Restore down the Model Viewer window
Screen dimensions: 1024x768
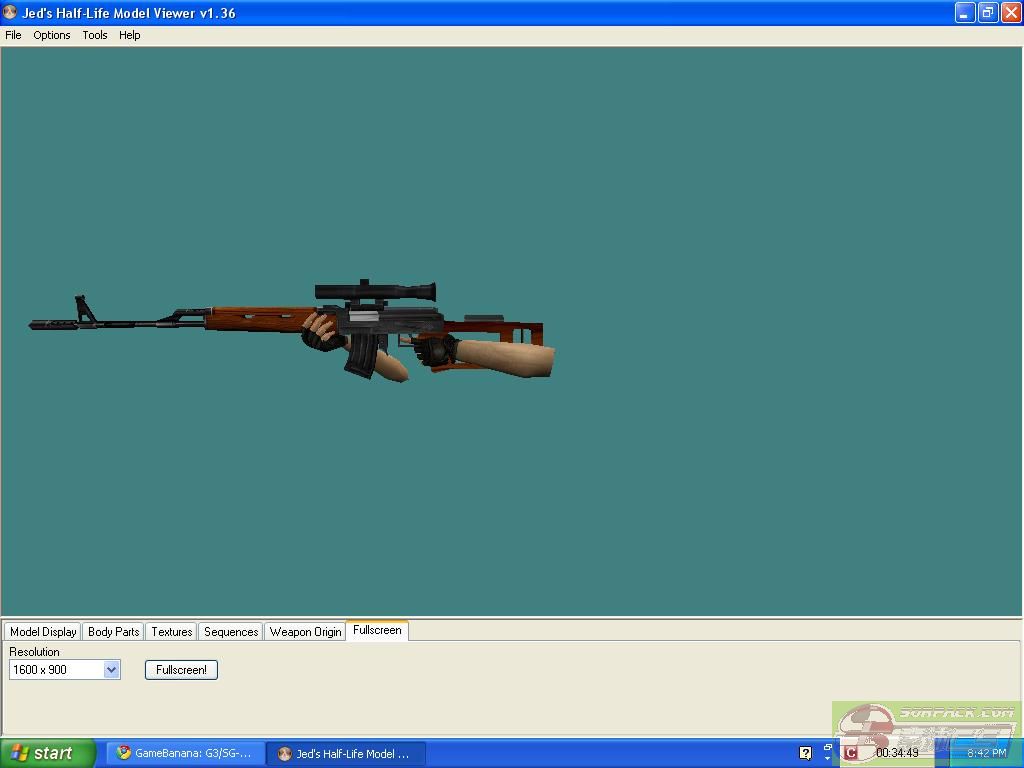click(x=988, y=12)
